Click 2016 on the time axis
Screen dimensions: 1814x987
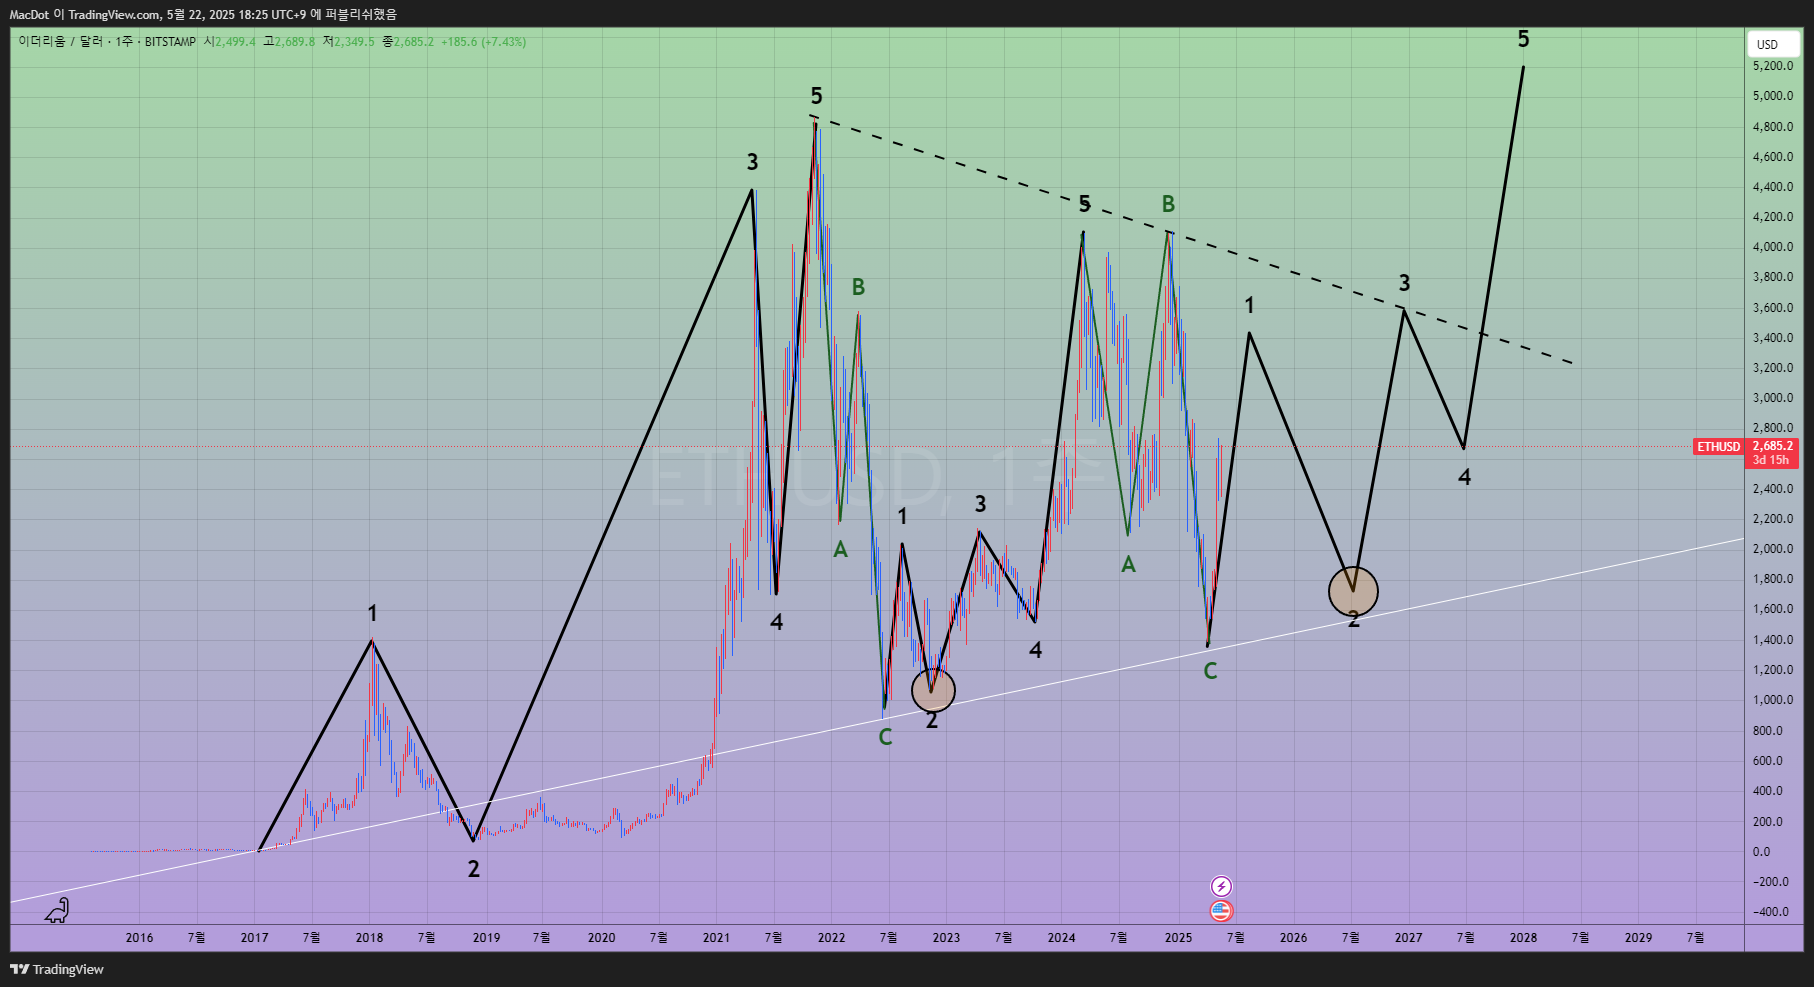pyautogui.click(x=139, y=938)
